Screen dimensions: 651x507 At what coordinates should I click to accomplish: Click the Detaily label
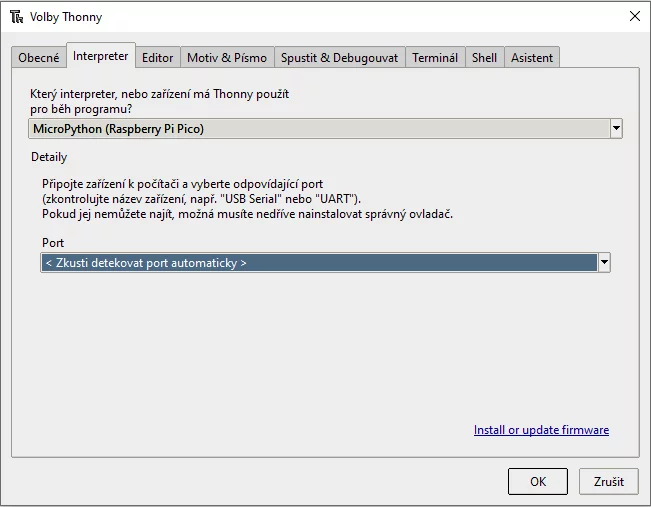pos(49,157)
